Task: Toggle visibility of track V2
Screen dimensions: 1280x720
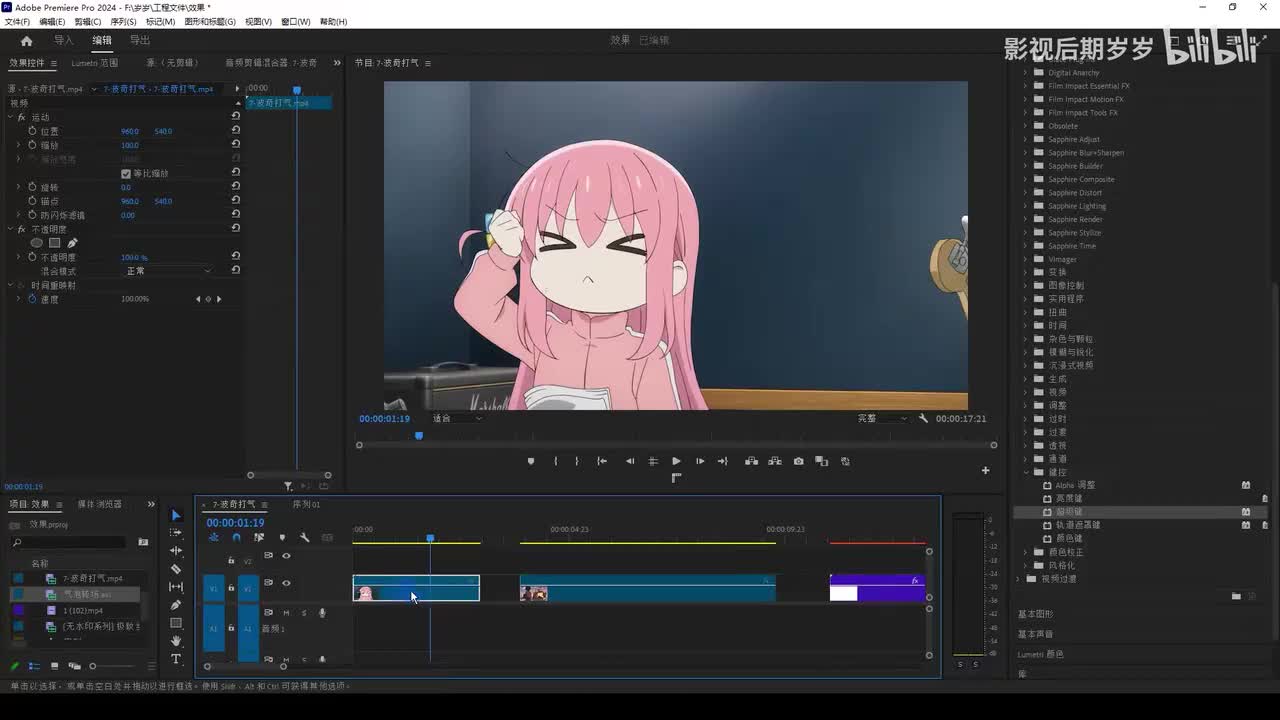Action: 286,555
